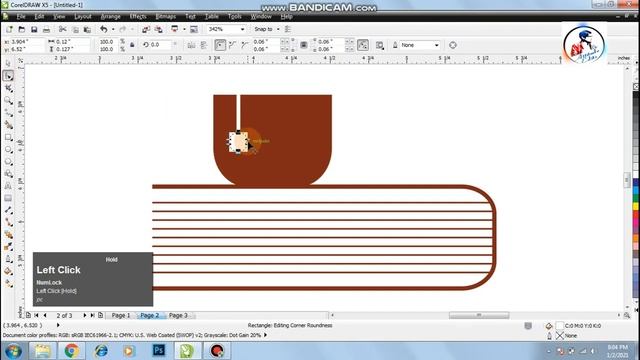Create a new document
Image resolution: width=640 pixels, height=360 pixels.
[9, 29]
